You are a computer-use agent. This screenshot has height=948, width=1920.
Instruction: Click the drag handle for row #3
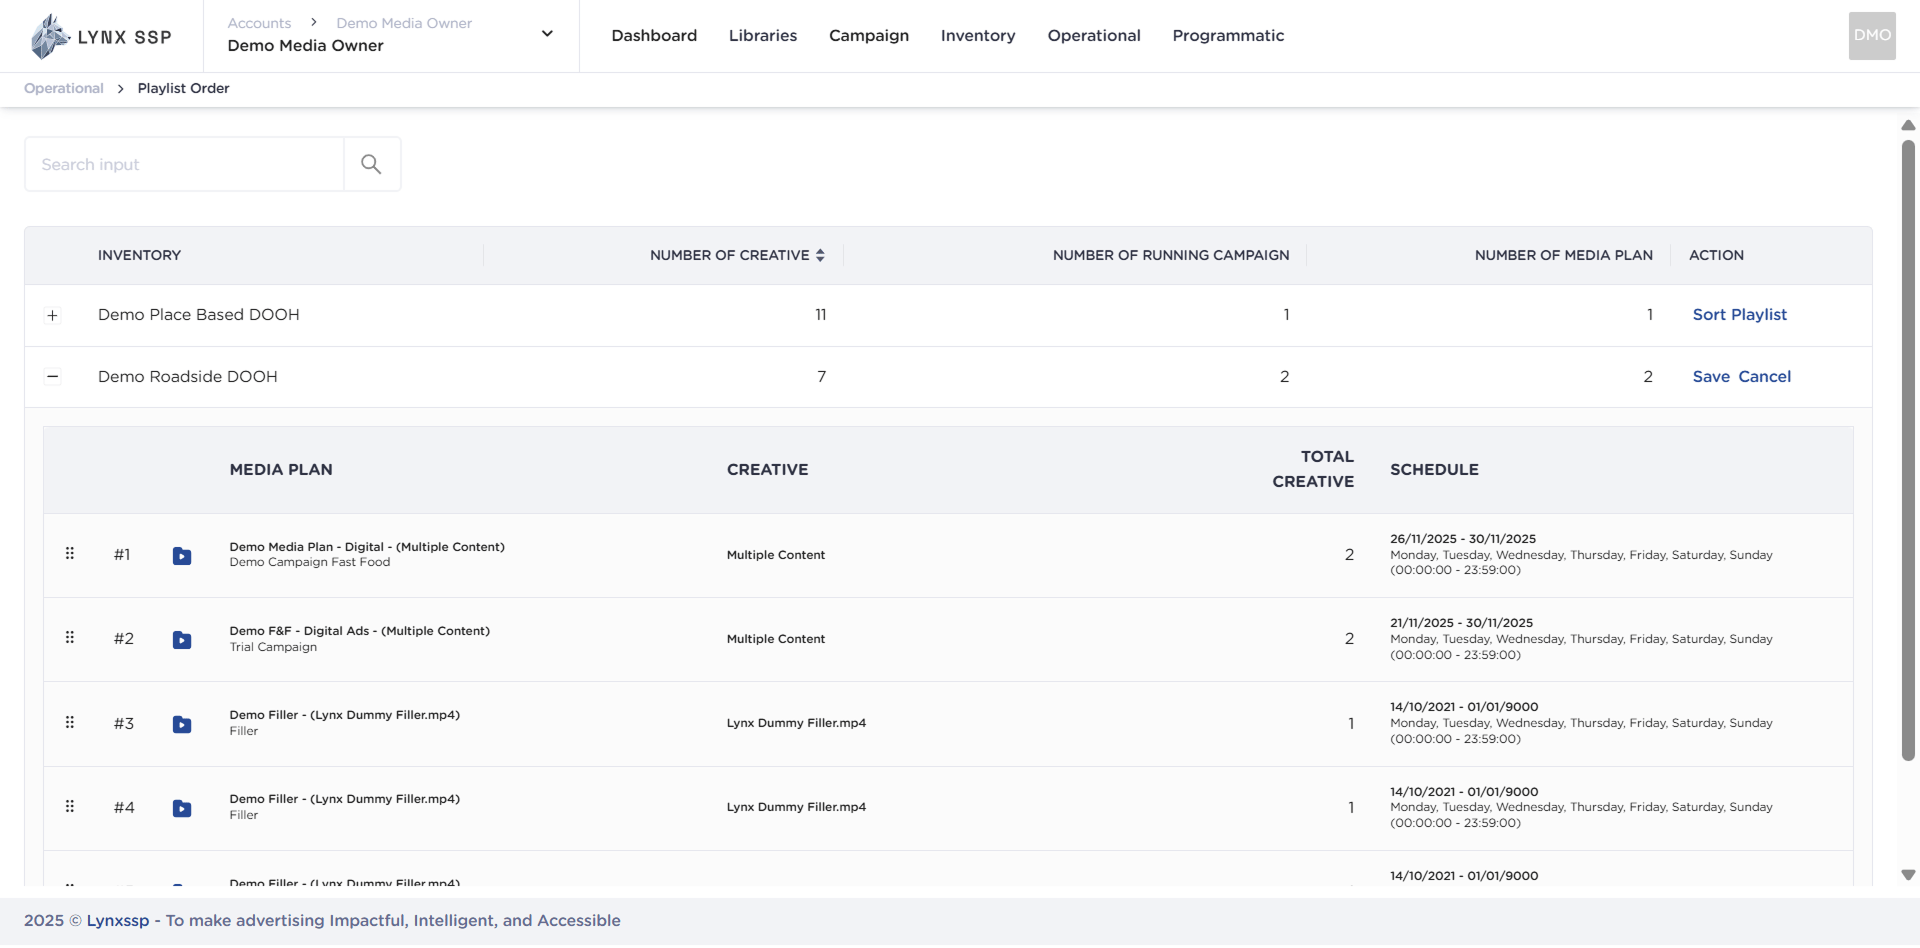70,723
